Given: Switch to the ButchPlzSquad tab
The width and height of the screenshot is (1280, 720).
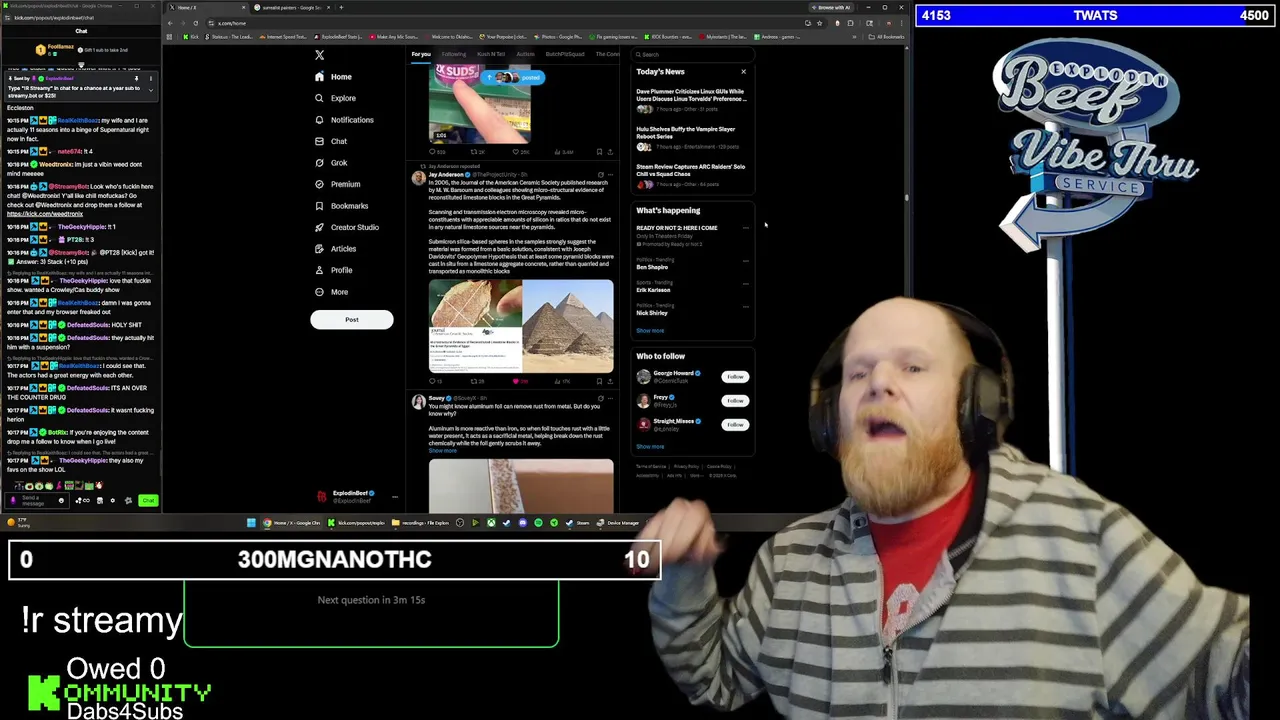Looking at the screenshot, I should 565,54.
